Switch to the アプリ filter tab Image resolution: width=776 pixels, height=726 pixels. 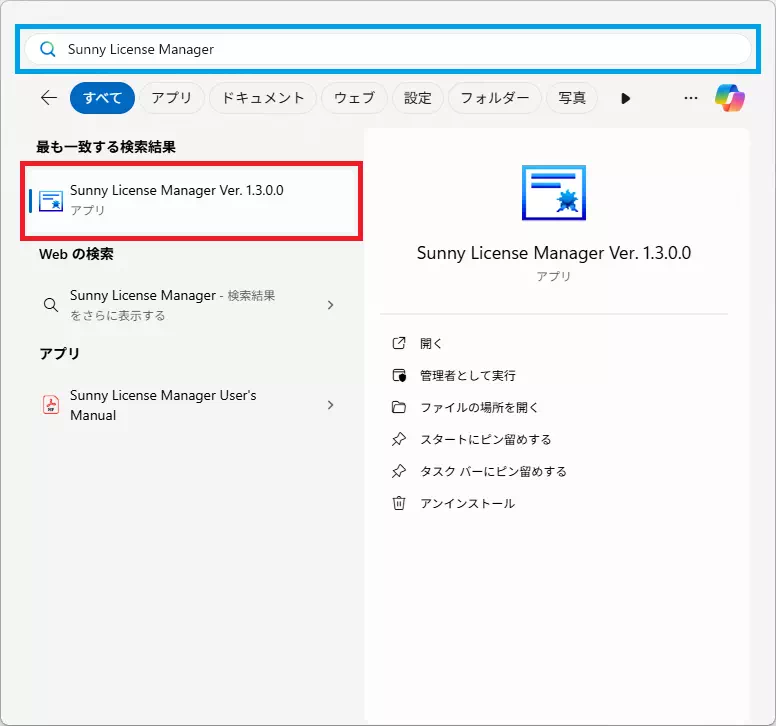tap(171, 98)
